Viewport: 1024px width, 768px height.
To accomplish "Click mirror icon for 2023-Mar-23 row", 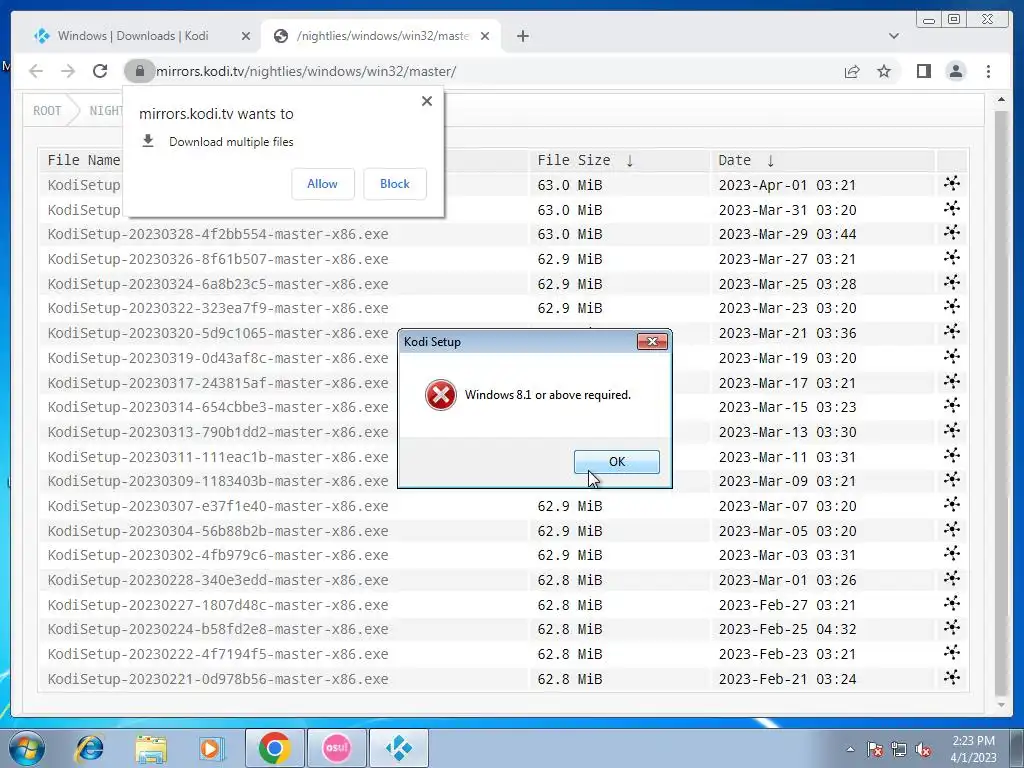I will (x=952, y=306).
